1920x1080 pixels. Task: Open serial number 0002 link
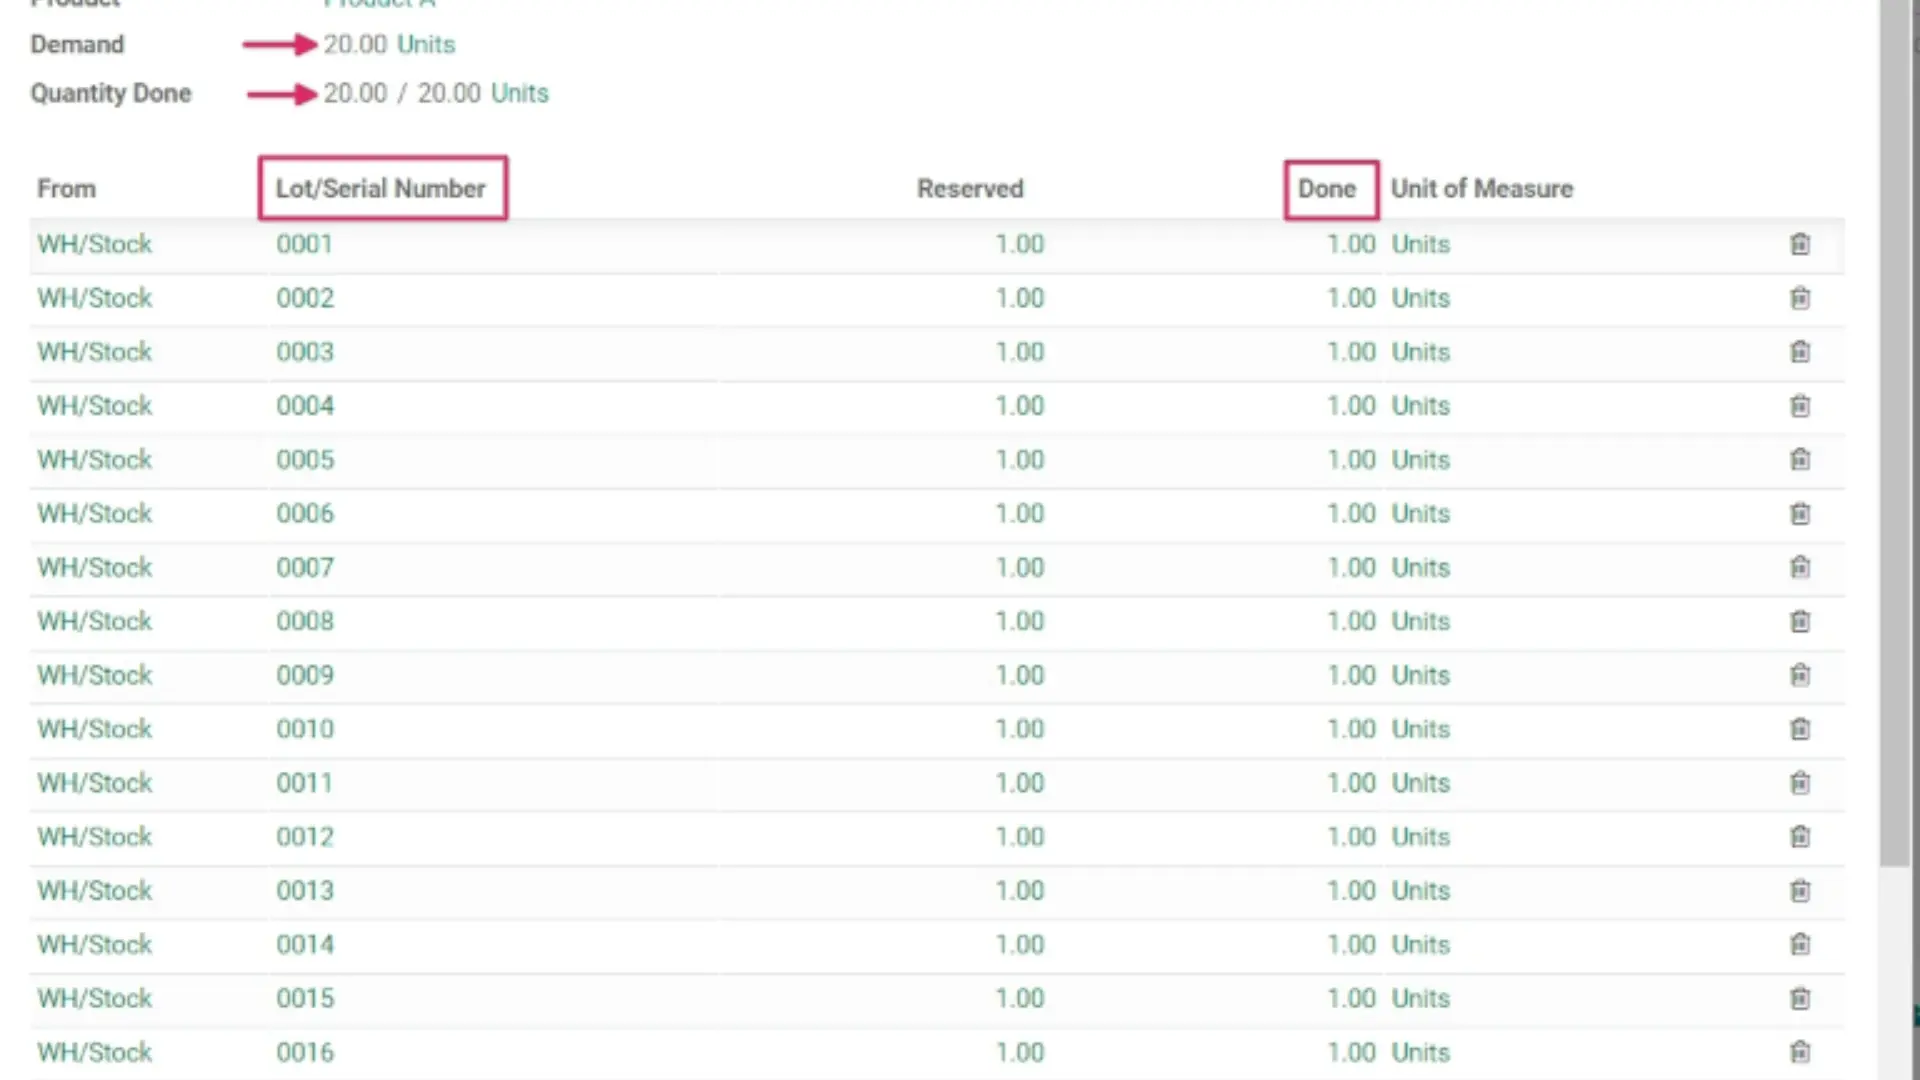tap(305, 298)
